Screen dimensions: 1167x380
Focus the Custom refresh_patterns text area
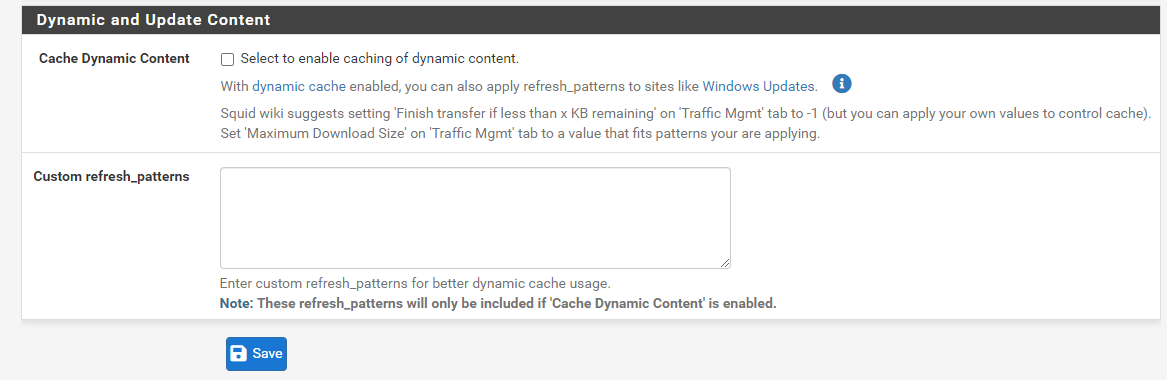[x=475, y=218]
